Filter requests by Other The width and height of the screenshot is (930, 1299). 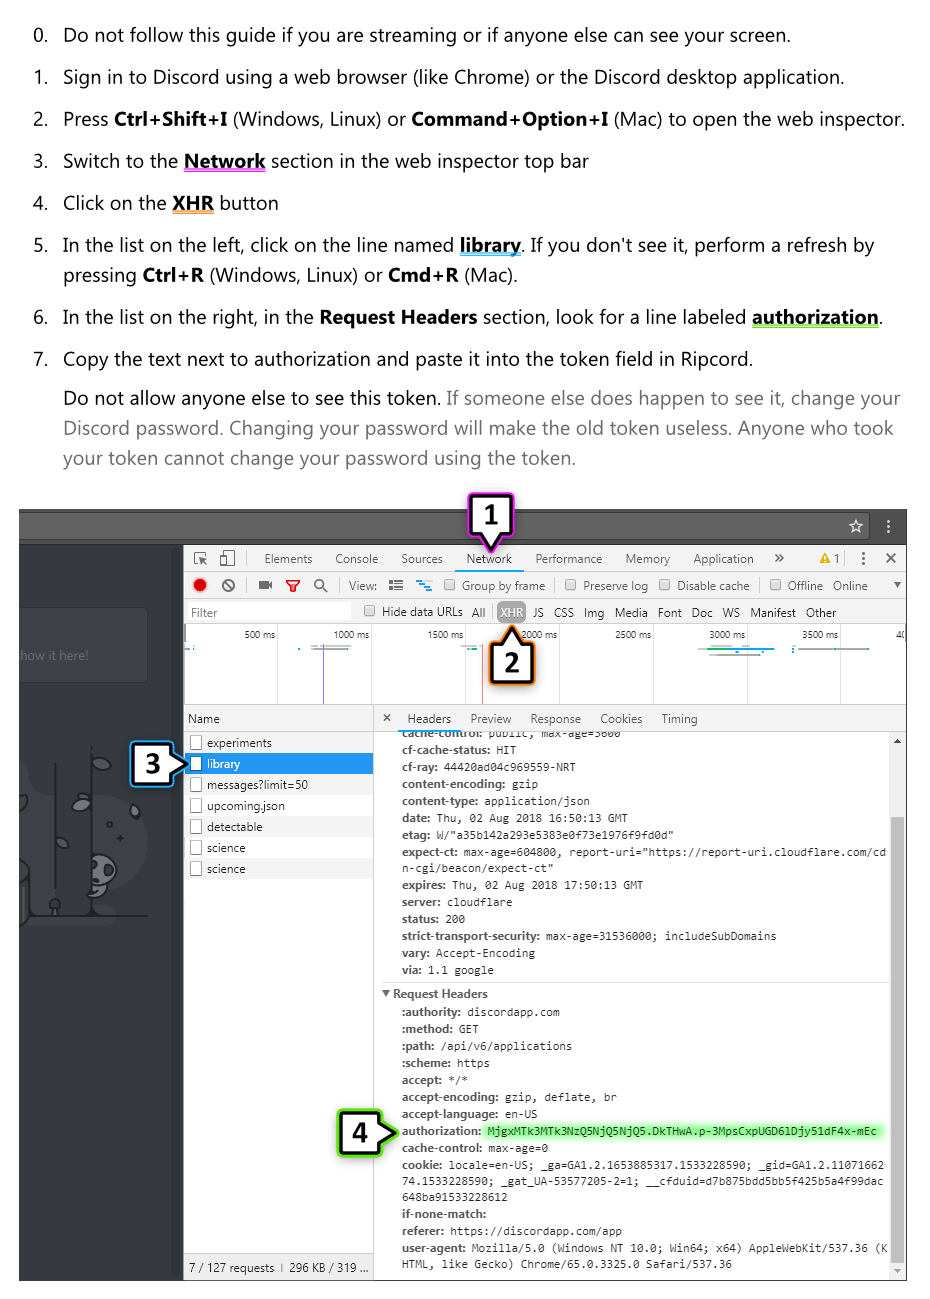[821, 613]
